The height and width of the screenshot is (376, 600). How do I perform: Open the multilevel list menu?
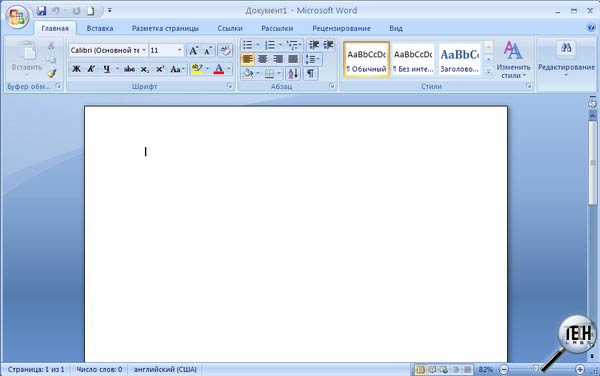tap(294, 45)
